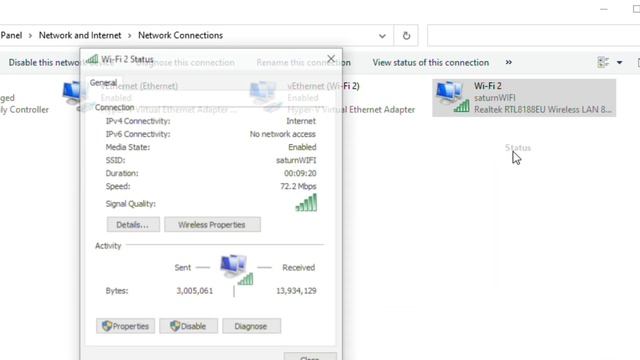Click sent bytes 3,005,061 value
The width and height of the screenshot is (640, 360).
[195, 291]
